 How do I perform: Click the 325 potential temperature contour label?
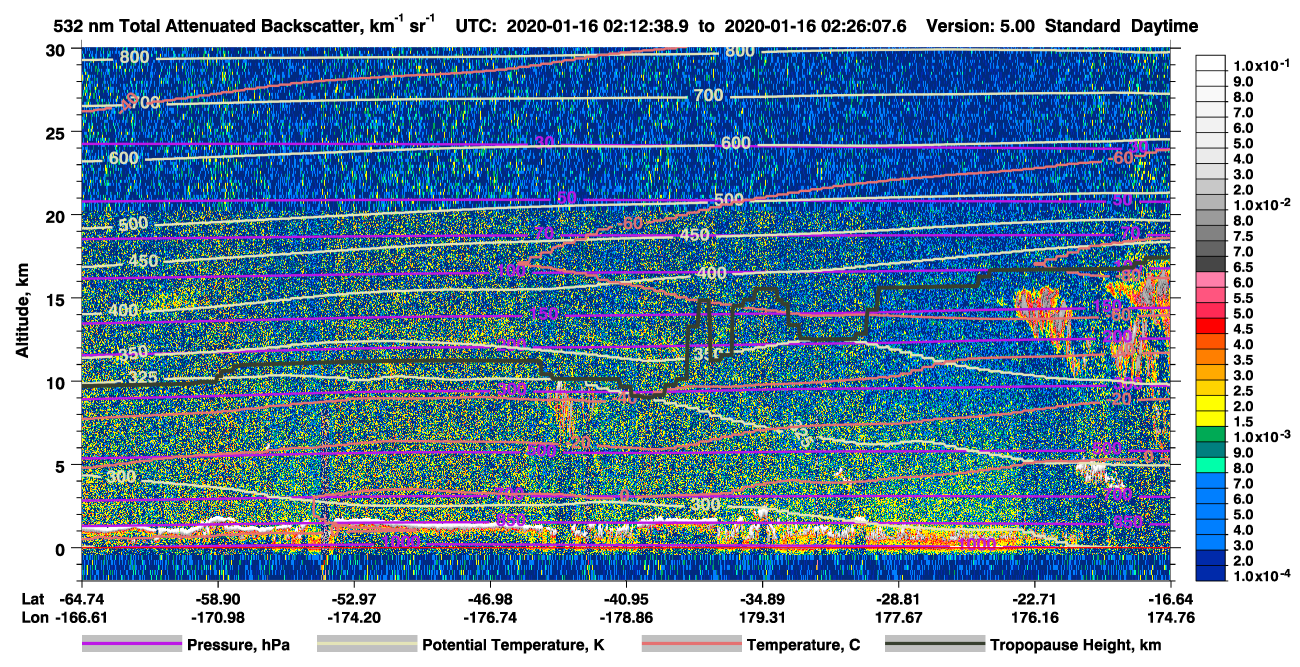pyautogui.click(x=143, y=378)
